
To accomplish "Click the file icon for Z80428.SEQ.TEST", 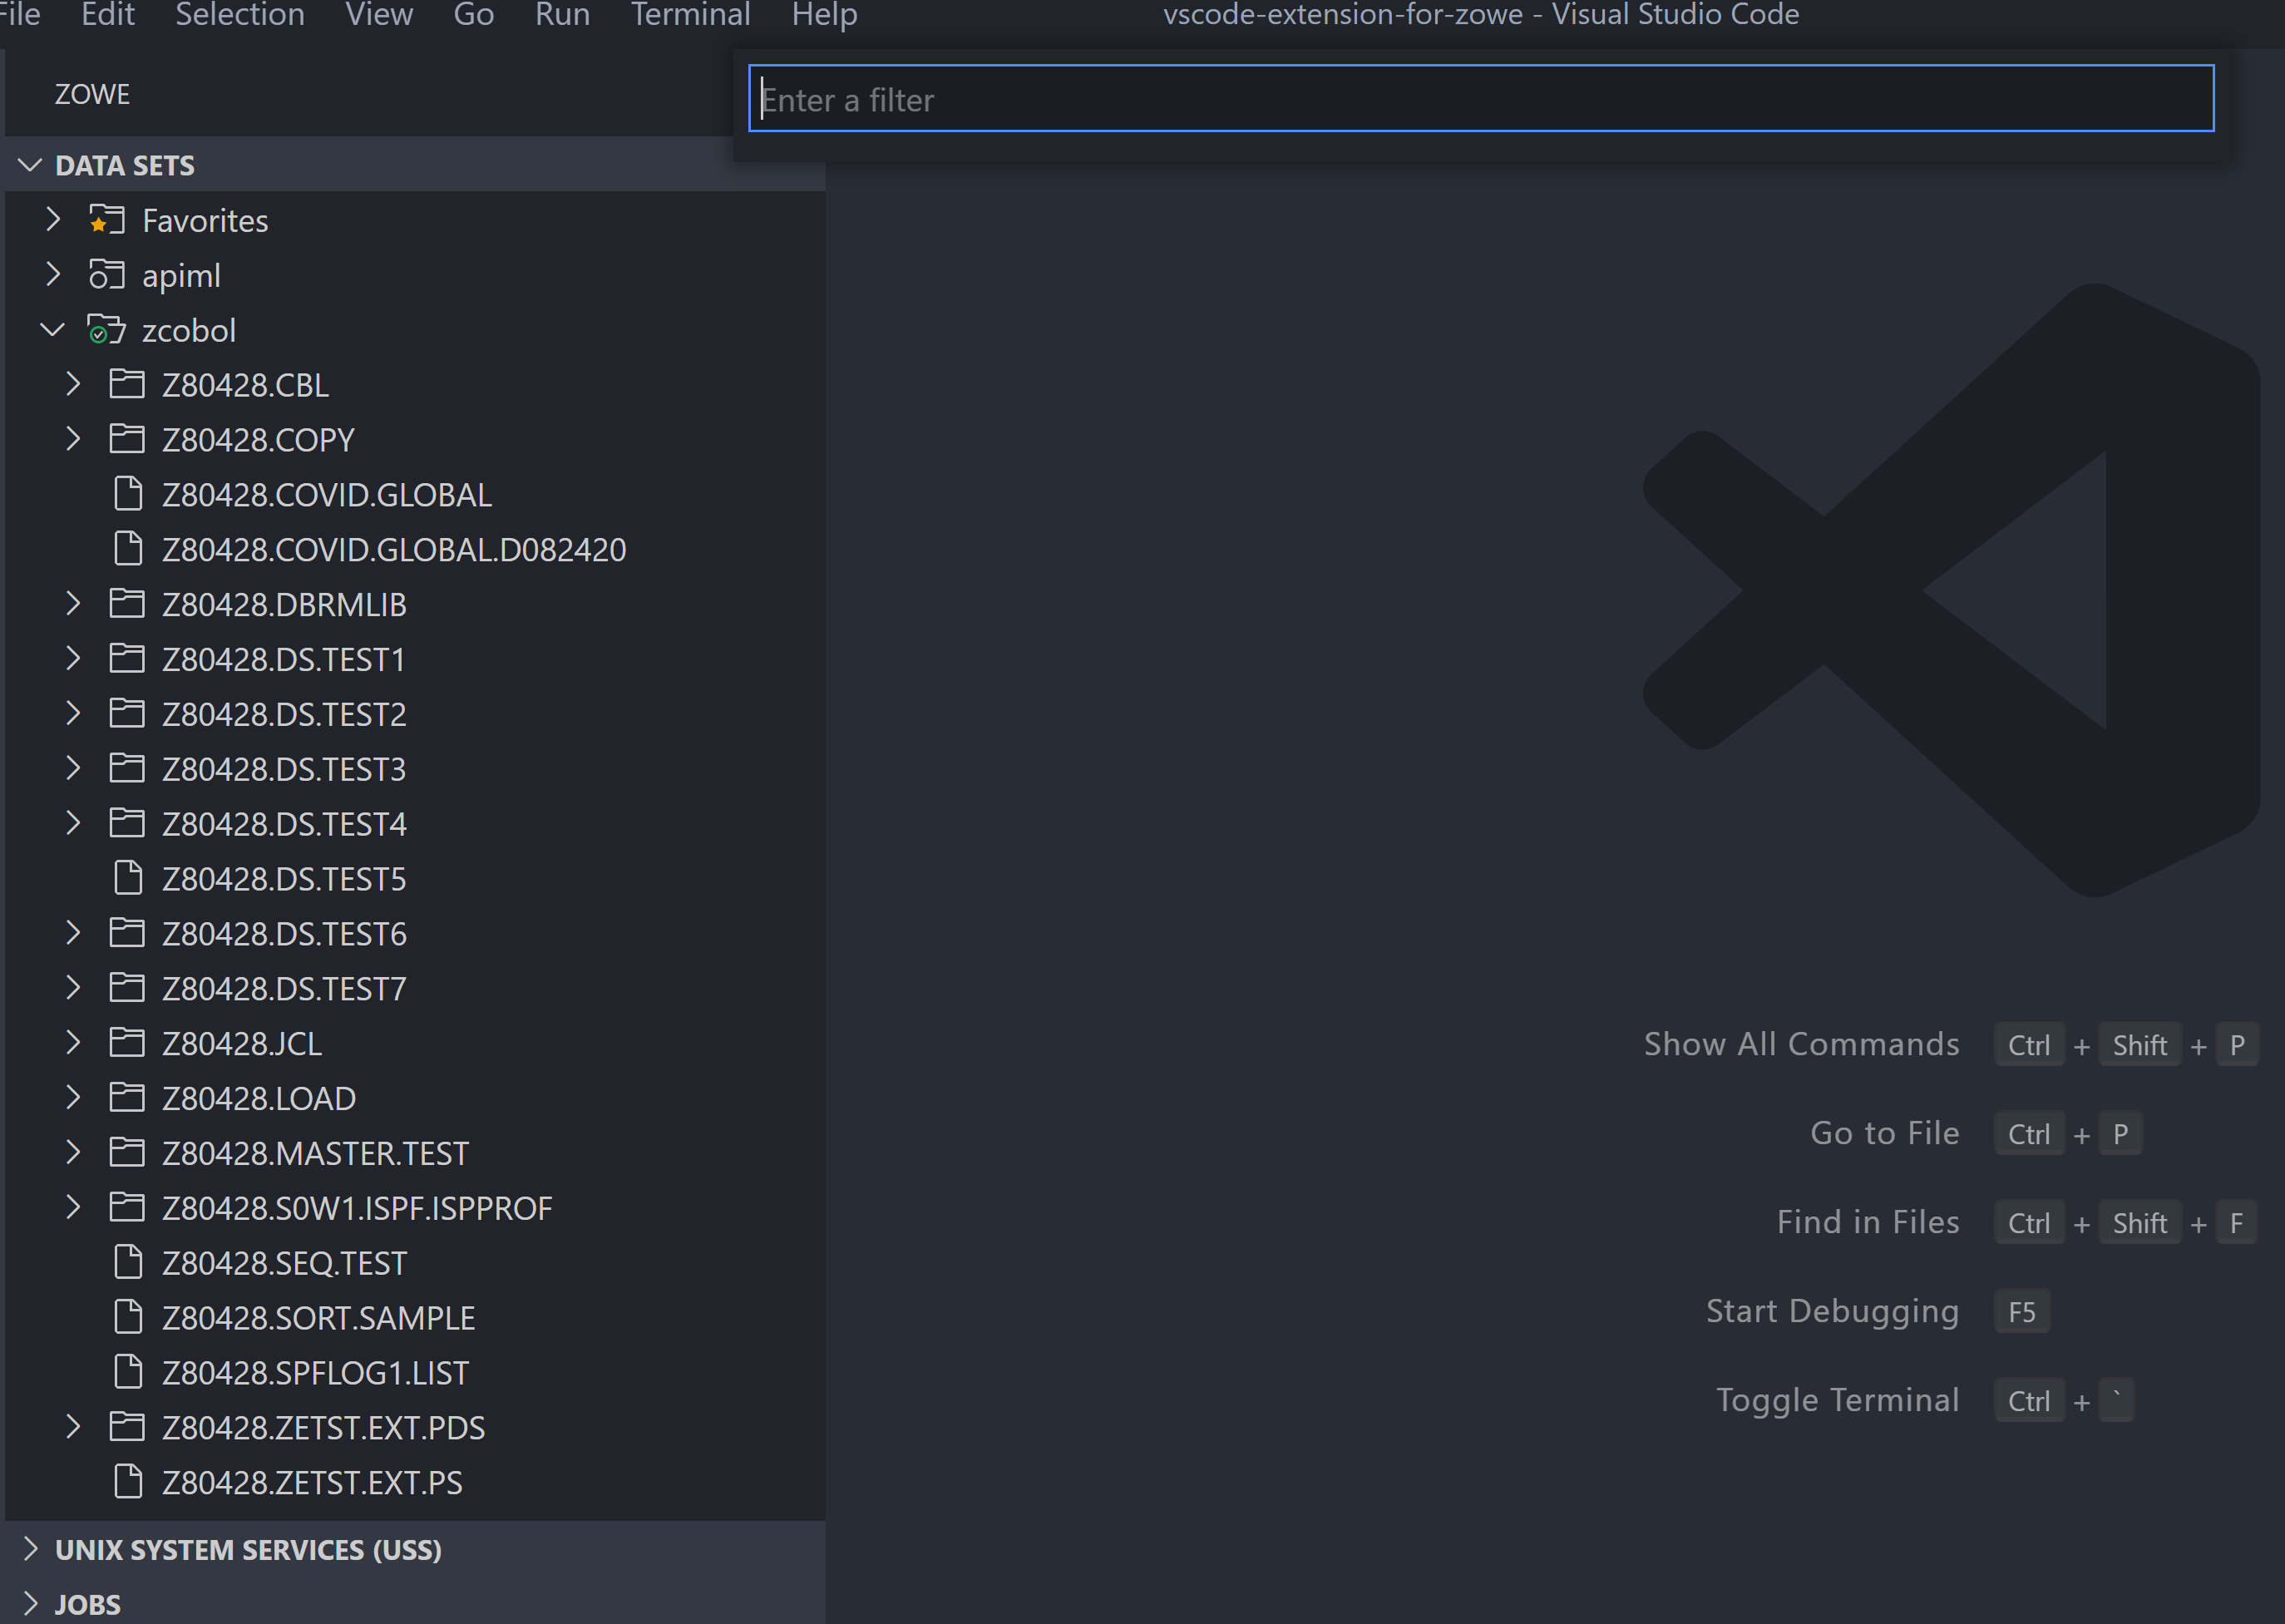I will [x=128, y=1262].
